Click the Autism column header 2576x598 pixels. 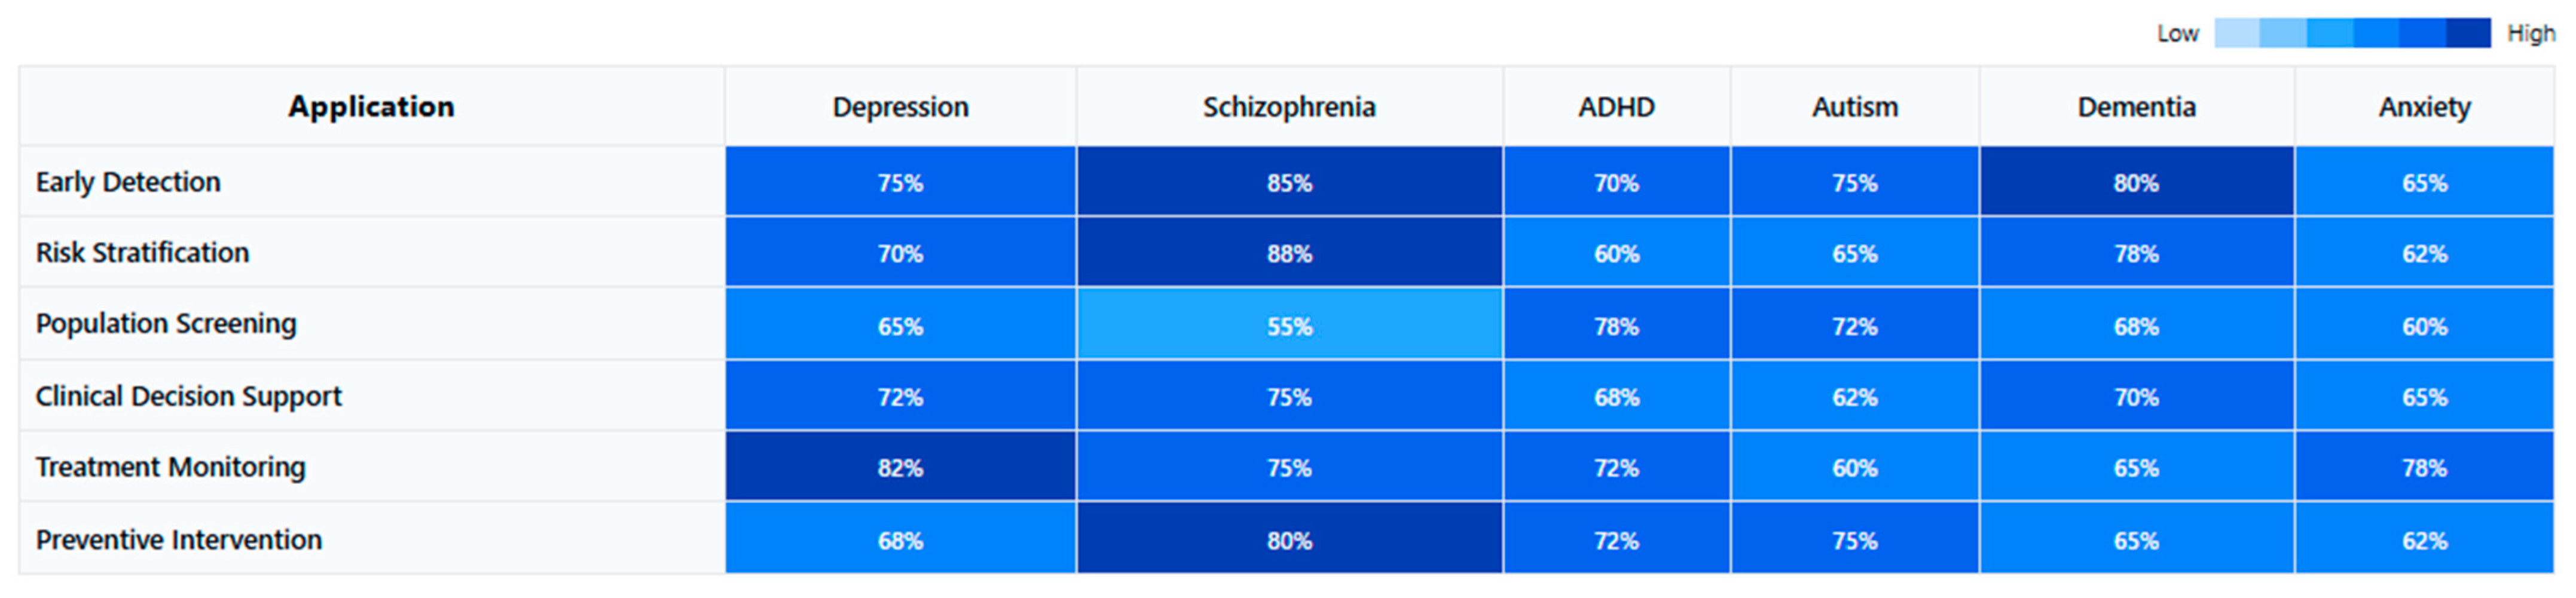click(1854, 107)
